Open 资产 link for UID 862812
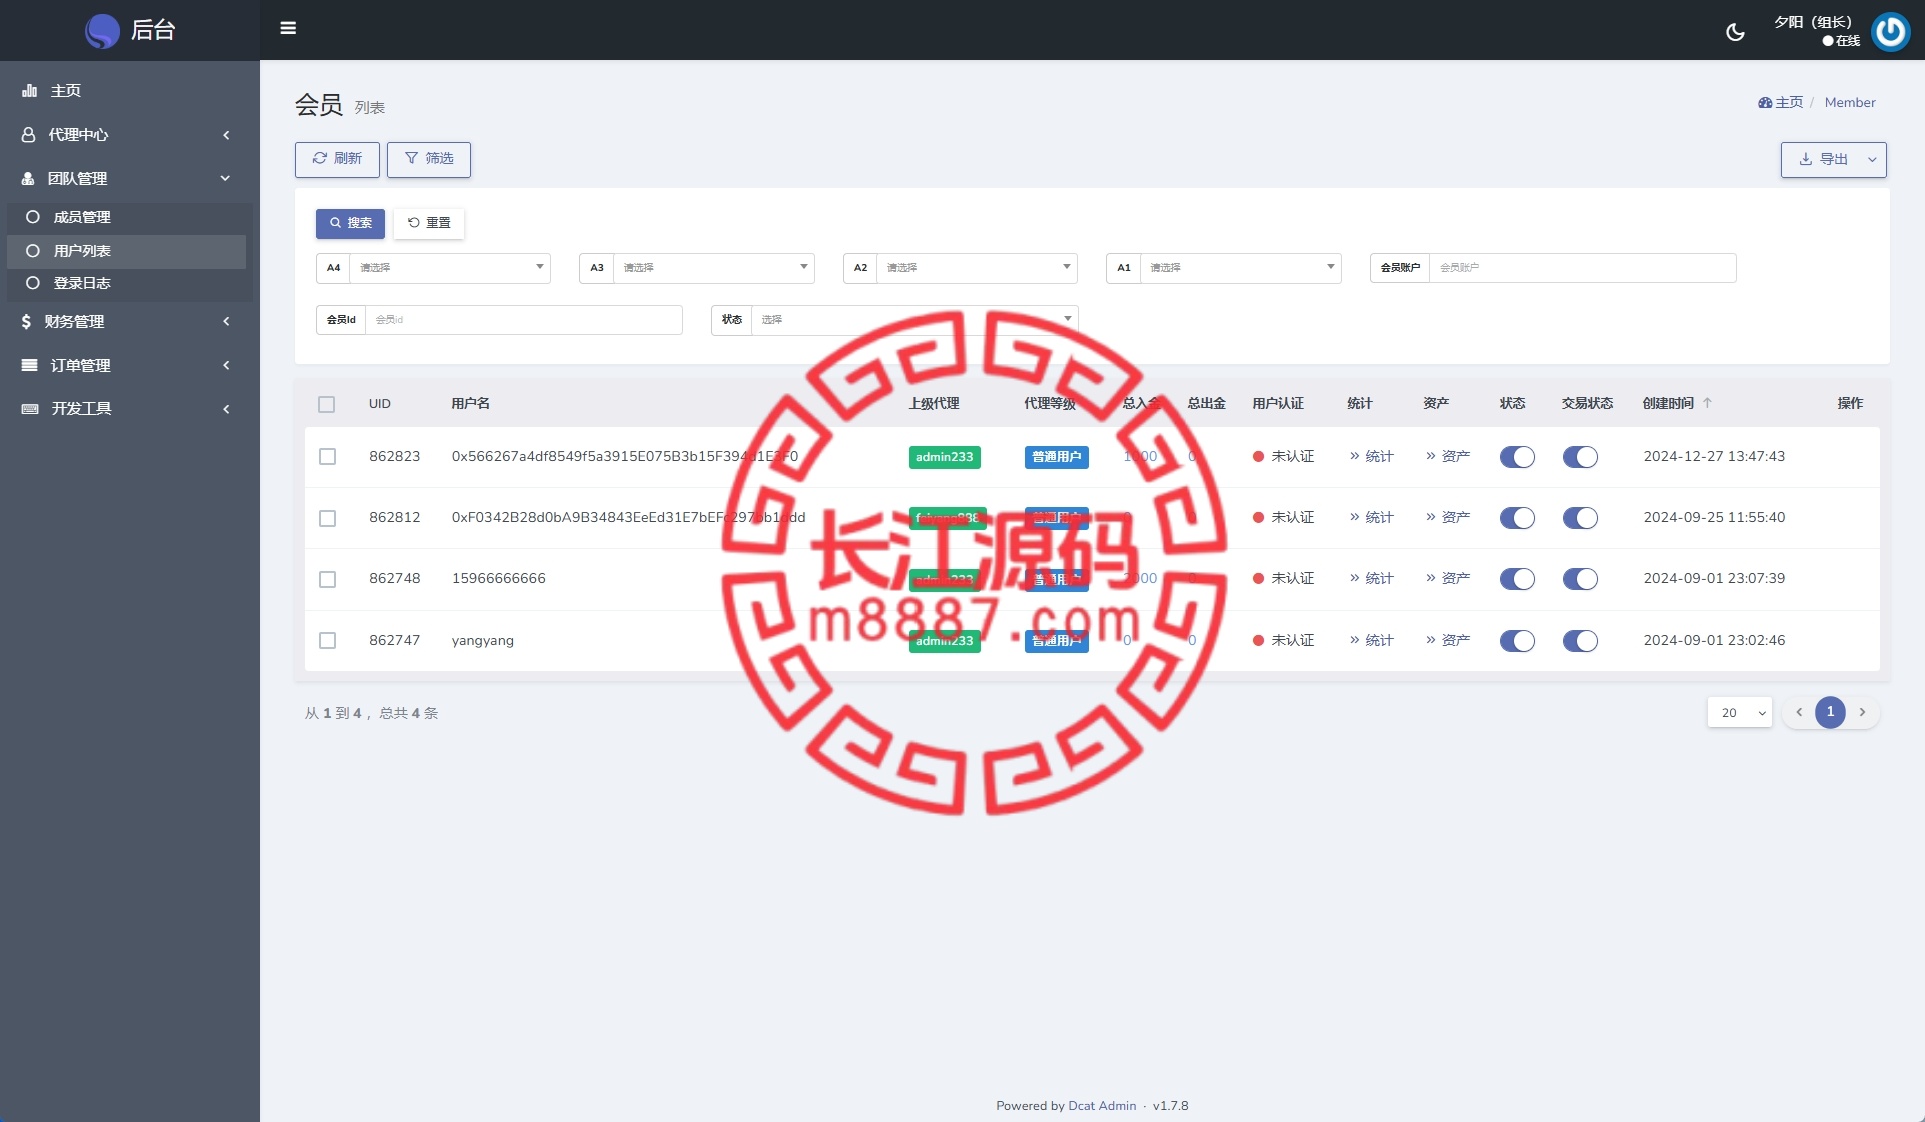The width and height of the screenshot is (1925, 1122). pos(1447,518)
